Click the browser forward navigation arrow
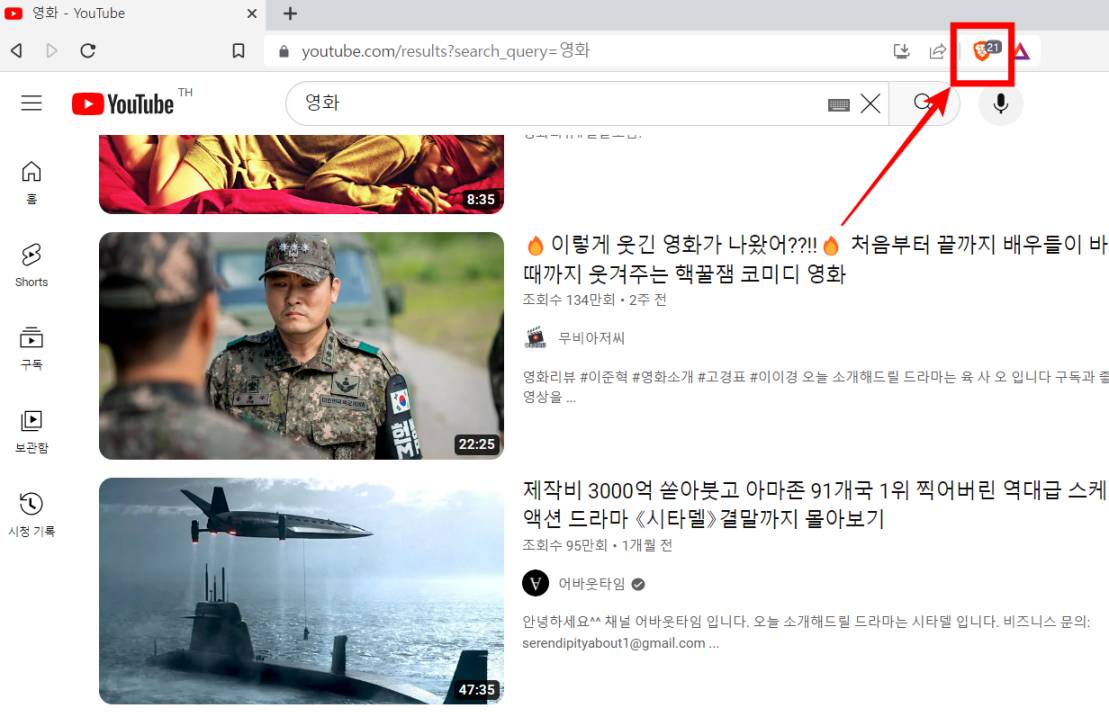Screen dimensions: 1109x717 point(51,50)
